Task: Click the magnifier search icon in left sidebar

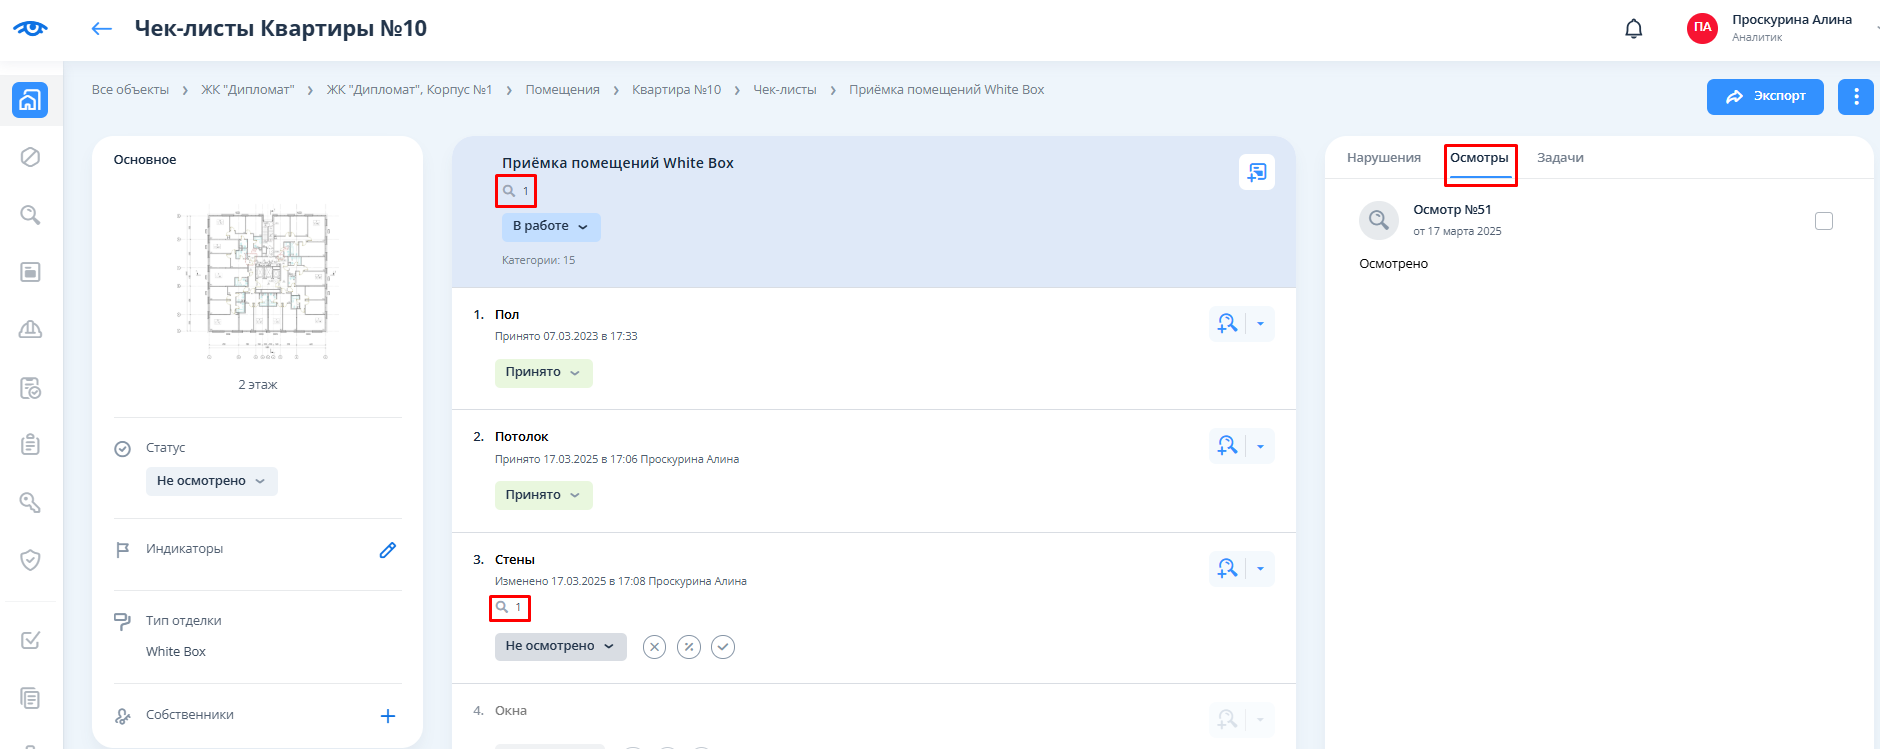Action: [30, 215]
